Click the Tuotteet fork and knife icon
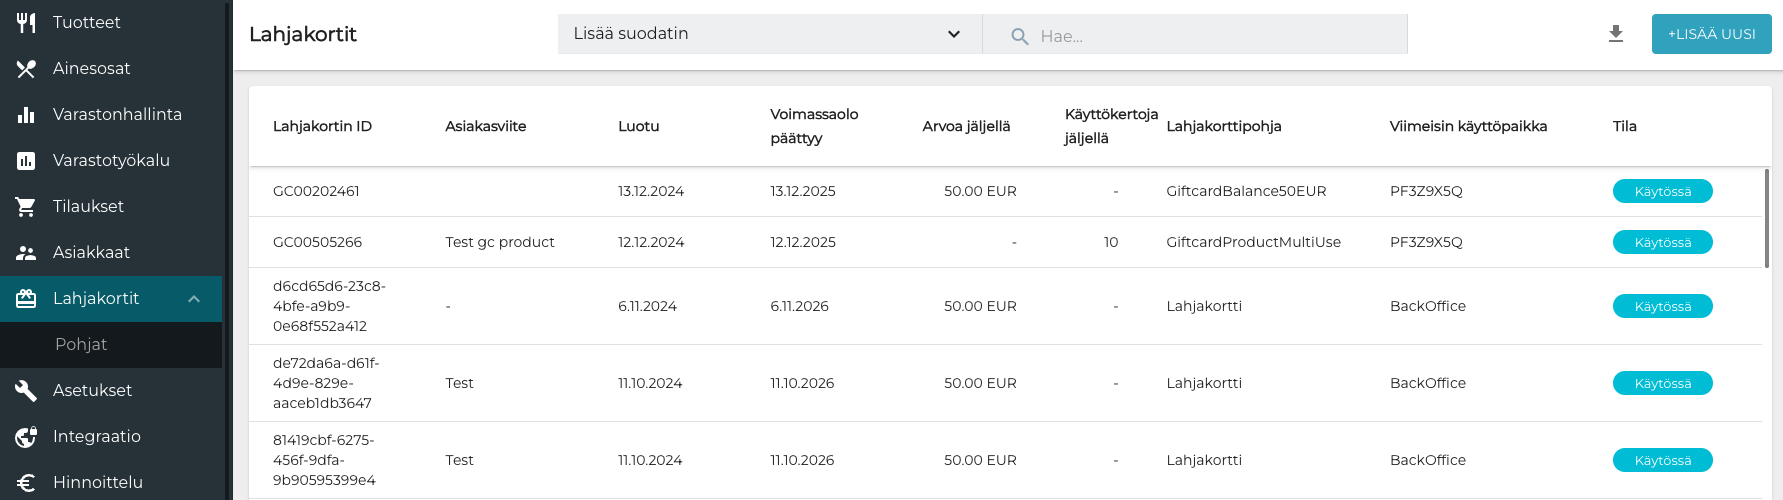The image size is (1783, 500). tap(26, 22)
